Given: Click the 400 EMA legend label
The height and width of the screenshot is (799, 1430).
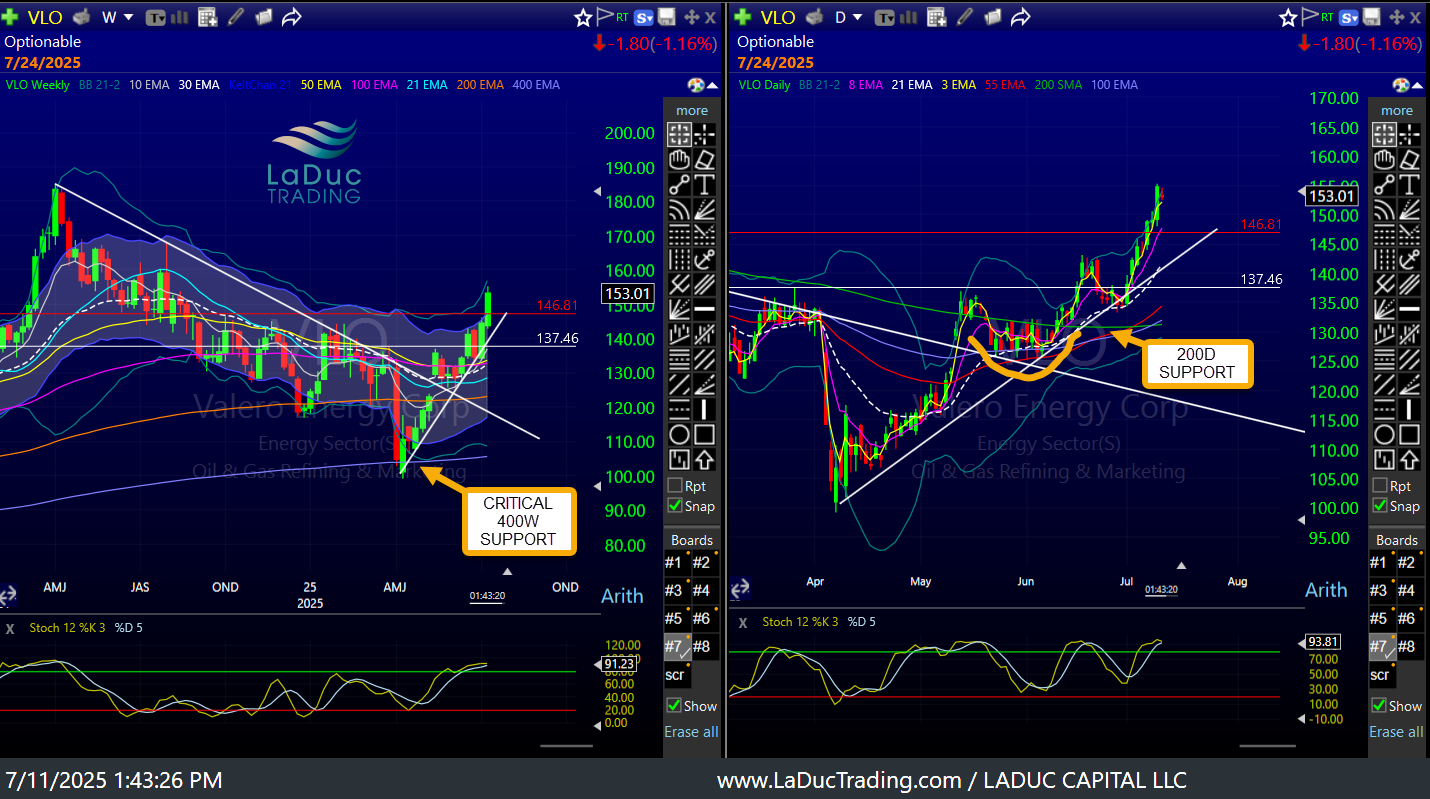Looking at the screenshot, I should pyautogui.click(x=536, y=85).
